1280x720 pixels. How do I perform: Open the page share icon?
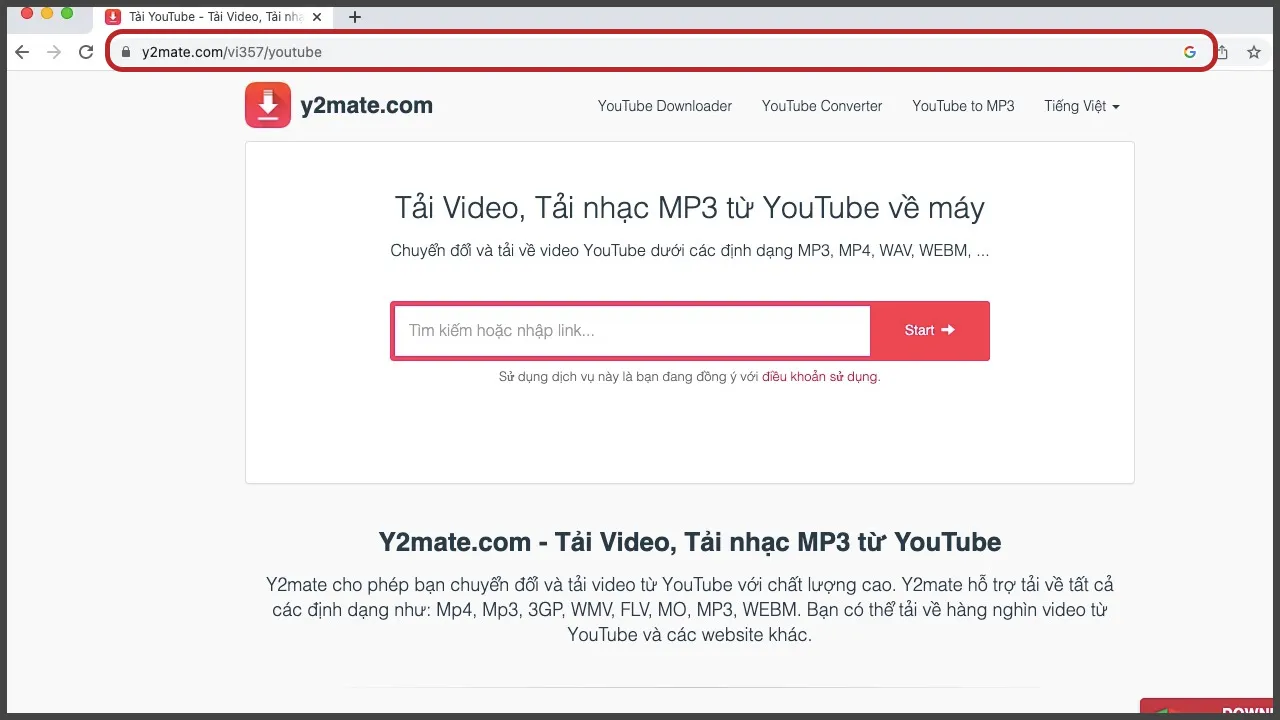coord(1221,51)
